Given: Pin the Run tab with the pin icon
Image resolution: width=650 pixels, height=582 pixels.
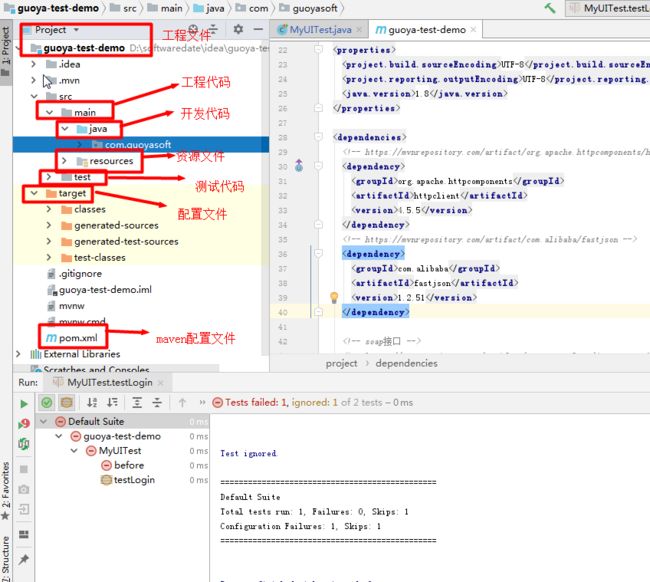Looking at the screenshot, I should 24,560.
